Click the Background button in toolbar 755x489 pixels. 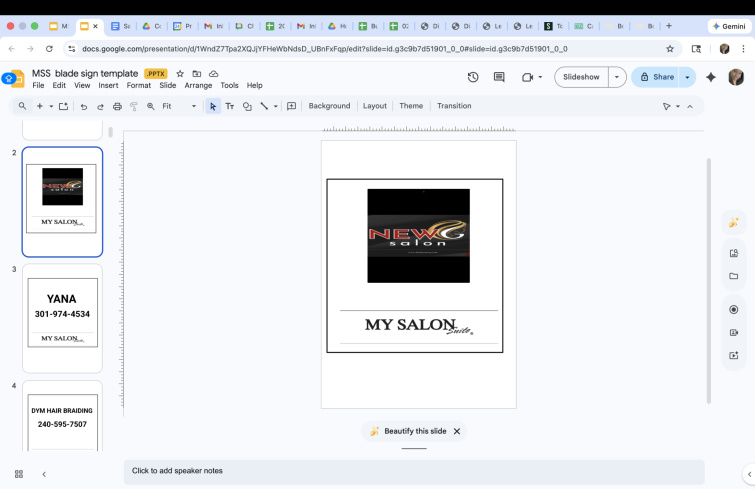[x=329, y=106]
